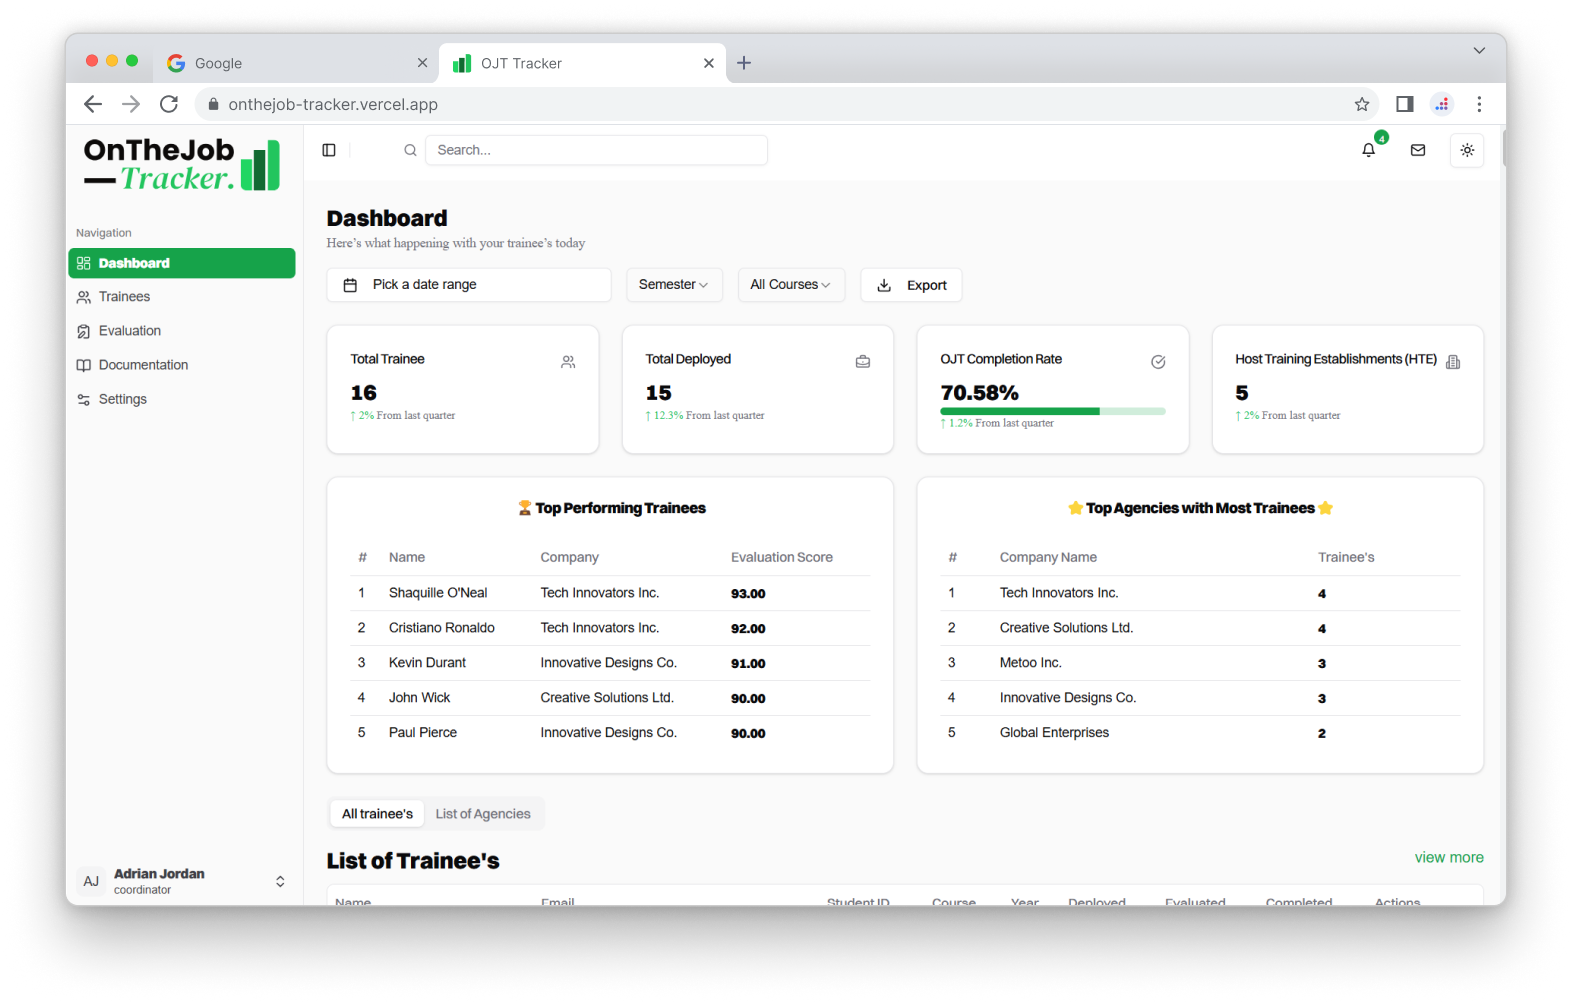Toggle the light/dark theme button
1572x1003 pixels.
coord(1467,150)
